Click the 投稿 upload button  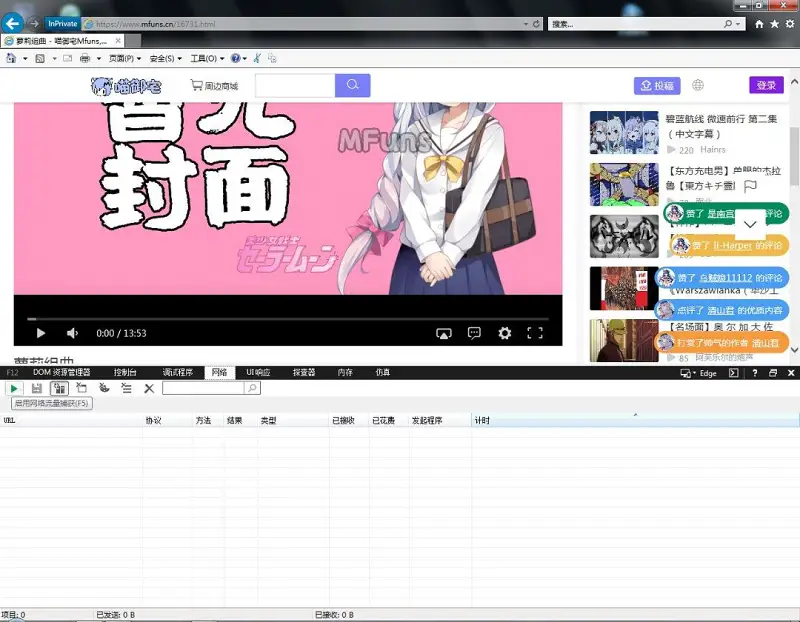pyautogui.click(x=657, y=86)
